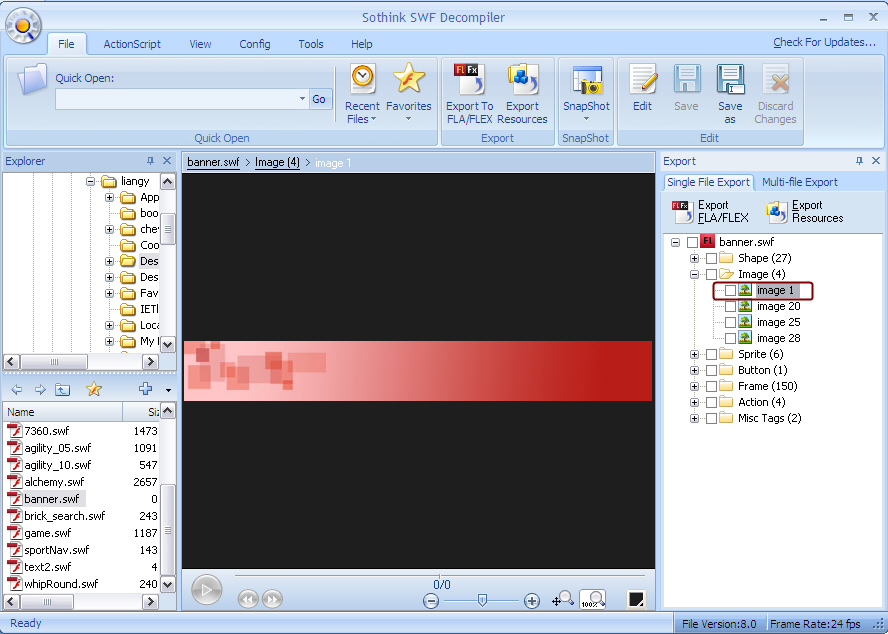Tick the banner.swf root checkbox

click(x=693, y=243)
